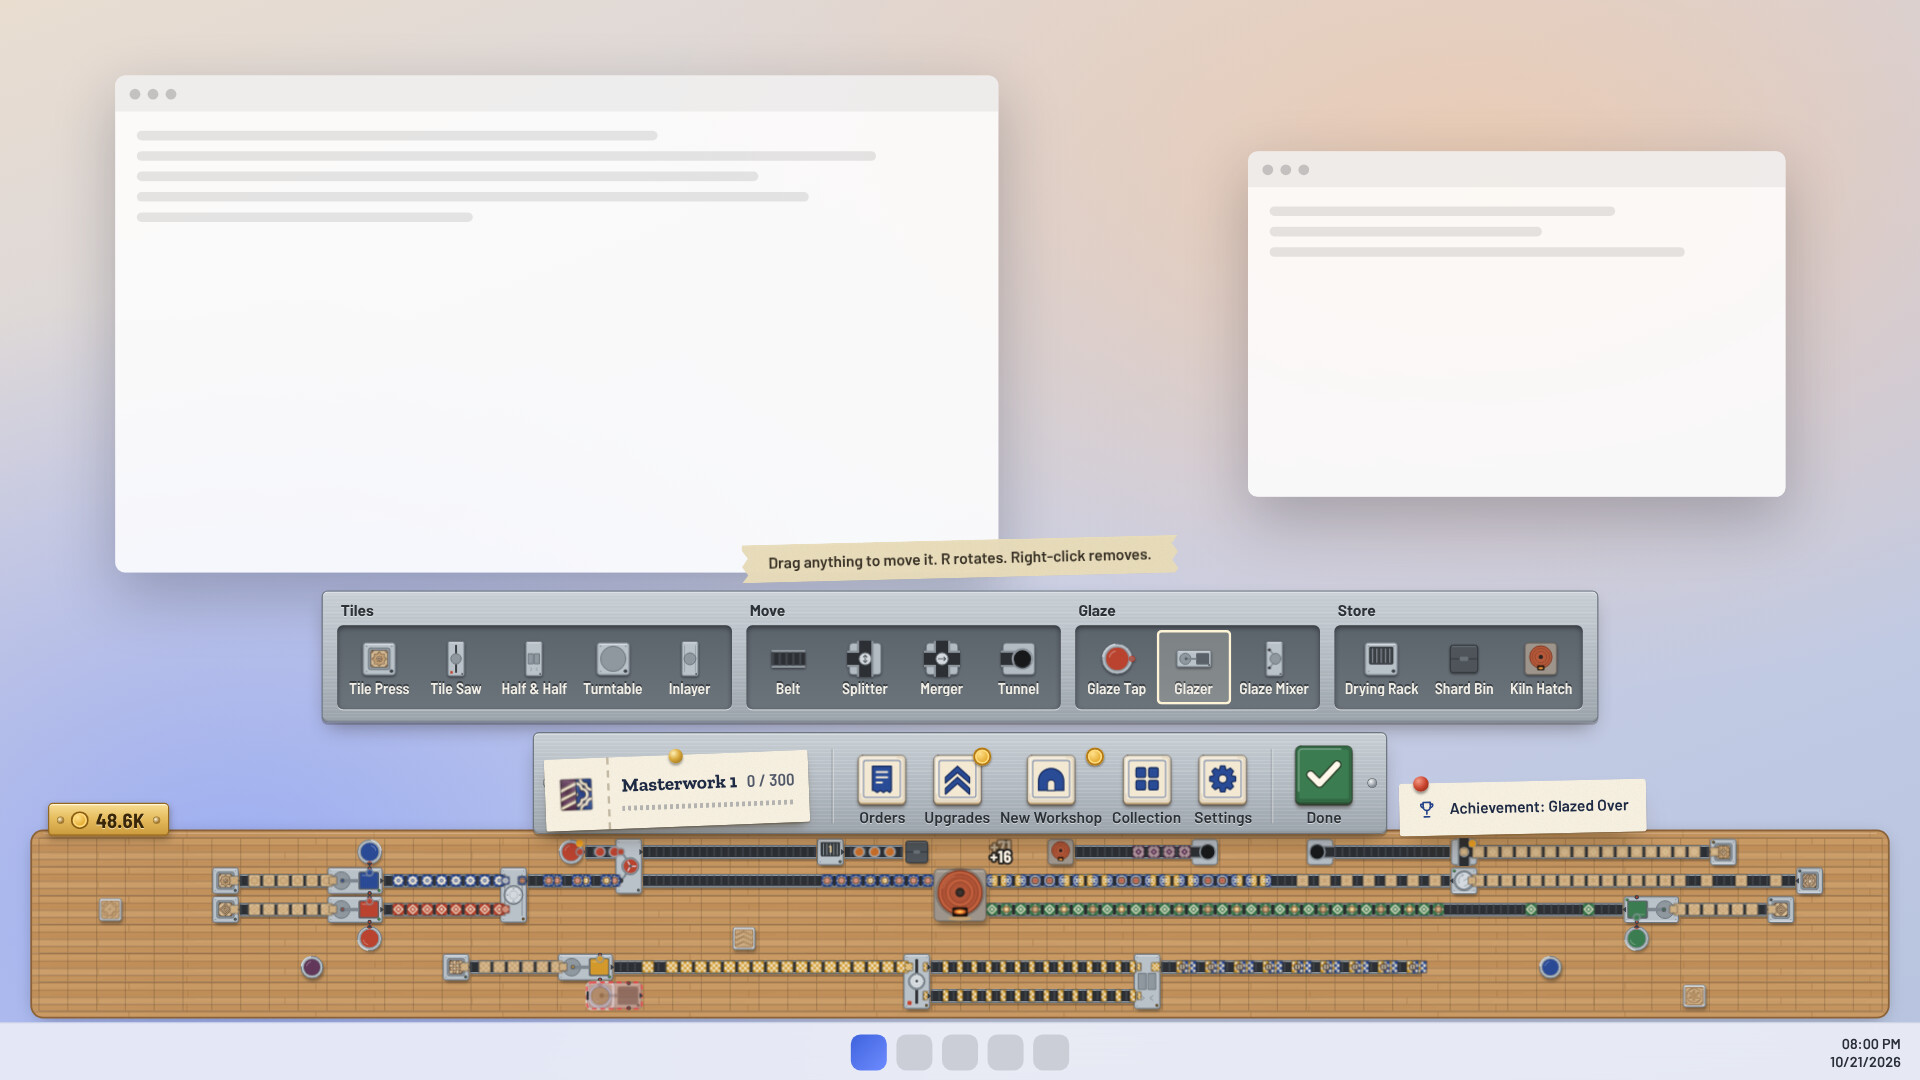Click the dark shard bin on the floor
This screenshot has width=1920, height=1080.
point(917,852)
